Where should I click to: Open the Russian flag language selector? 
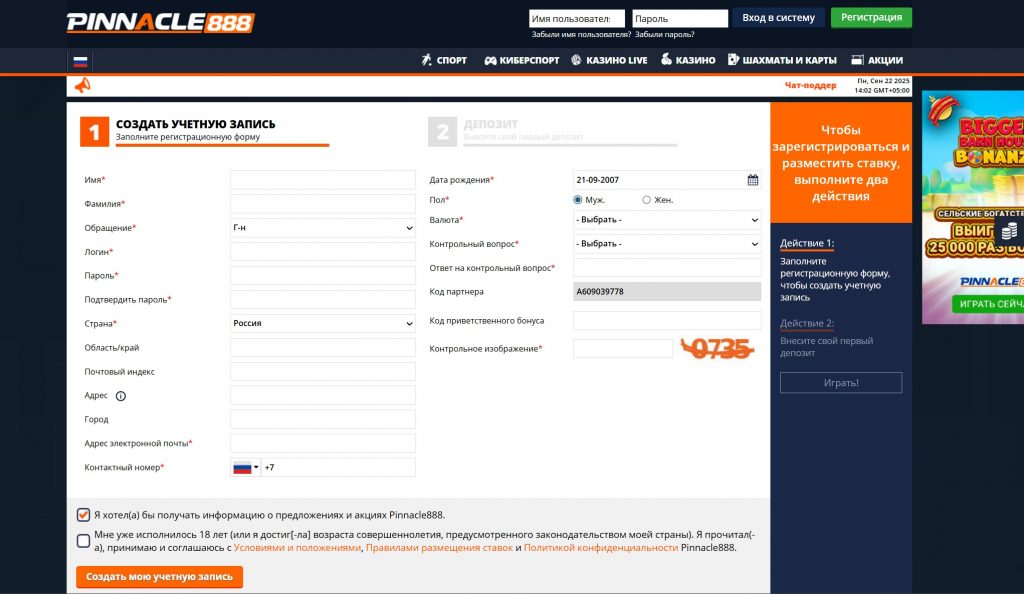[x=80, y=61]
